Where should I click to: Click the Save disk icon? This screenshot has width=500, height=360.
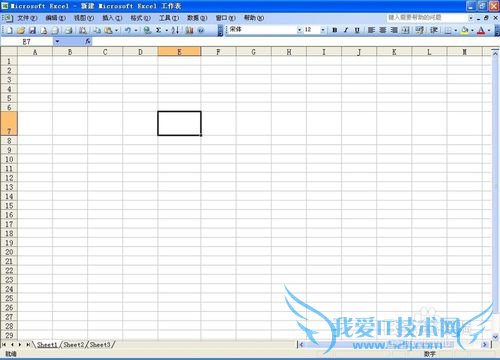click(32, 30)
